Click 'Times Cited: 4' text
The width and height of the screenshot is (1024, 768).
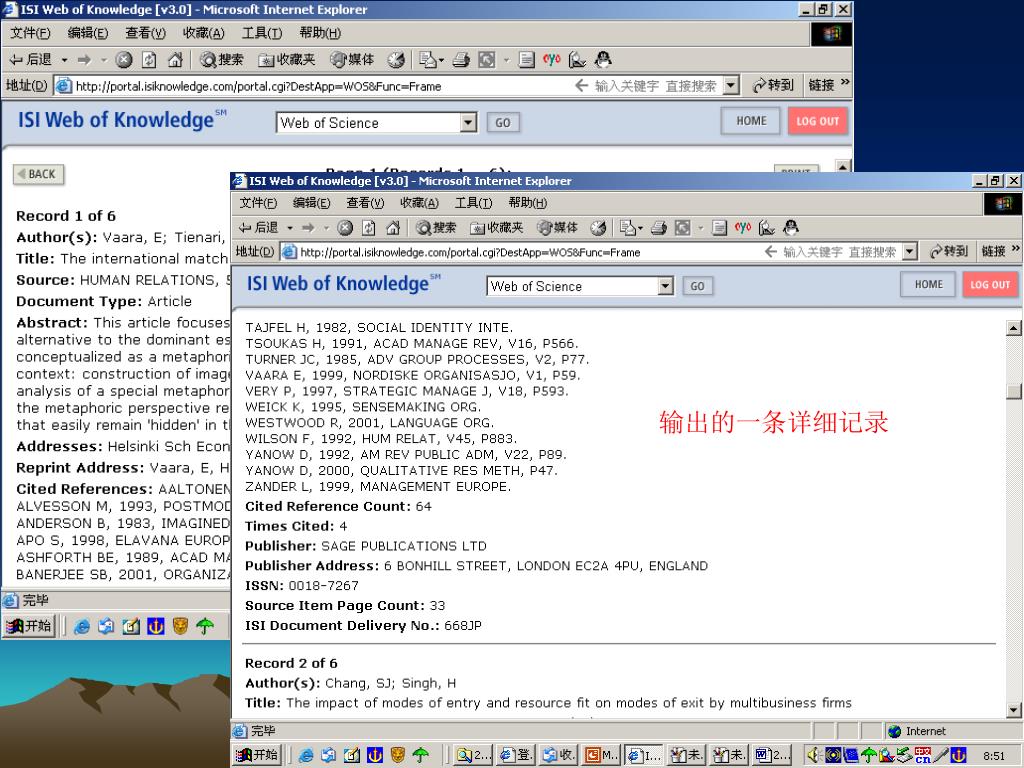[x=296, y=526]
